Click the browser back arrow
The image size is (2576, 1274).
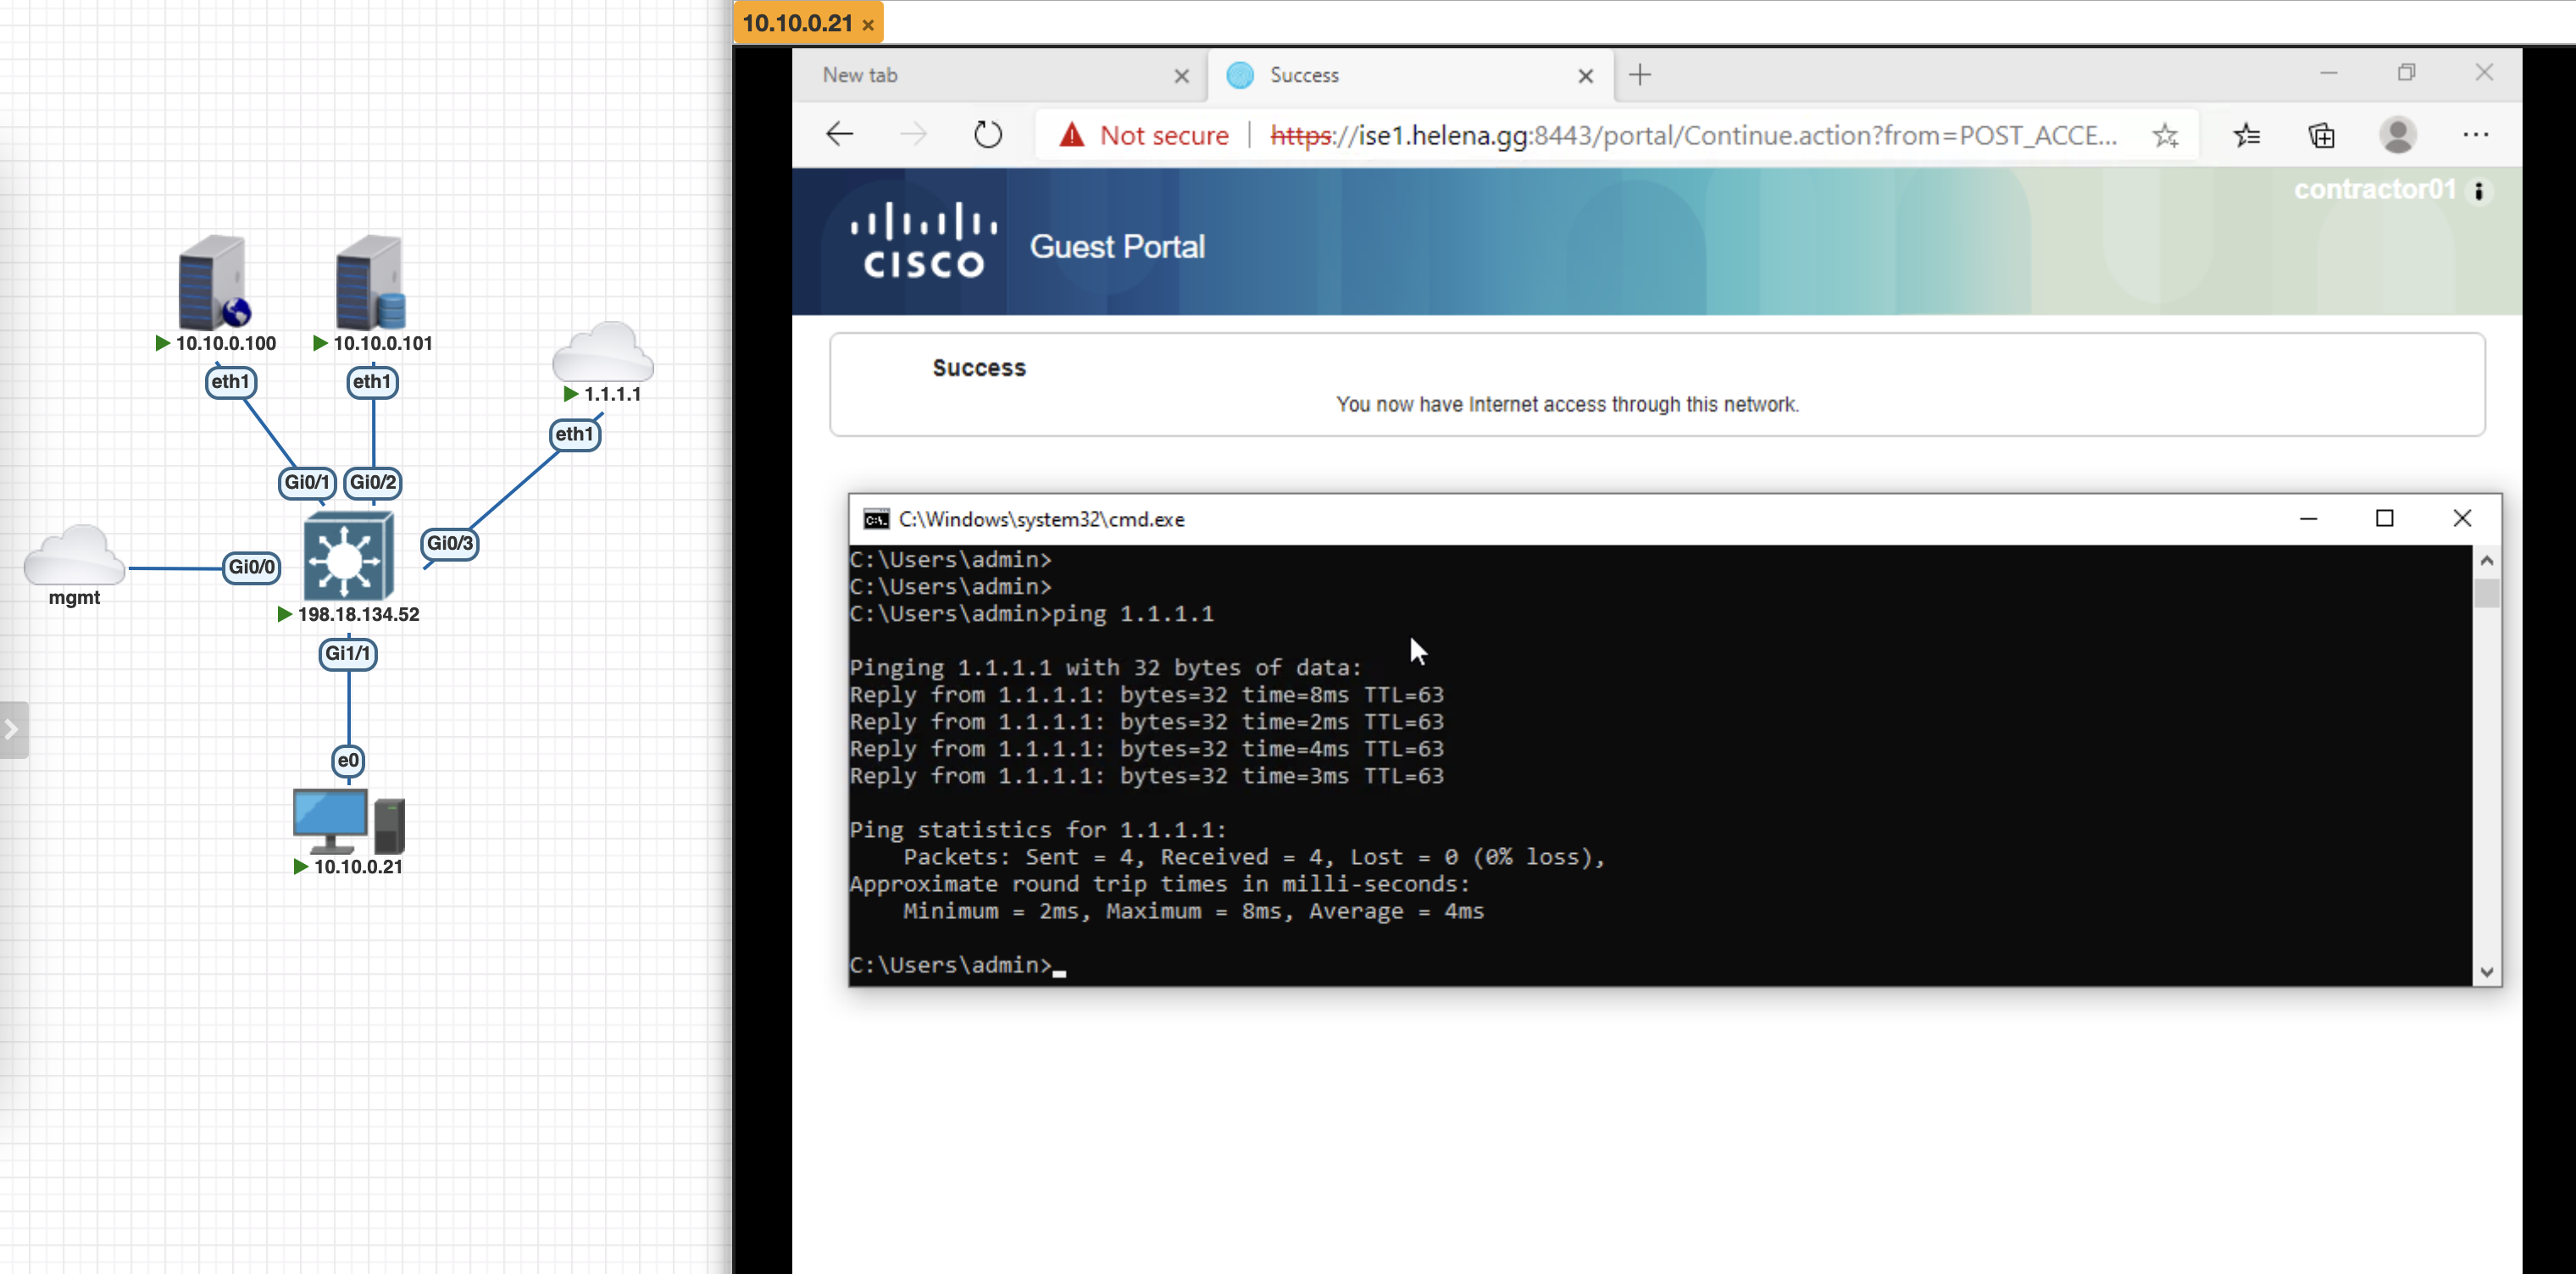839,135
